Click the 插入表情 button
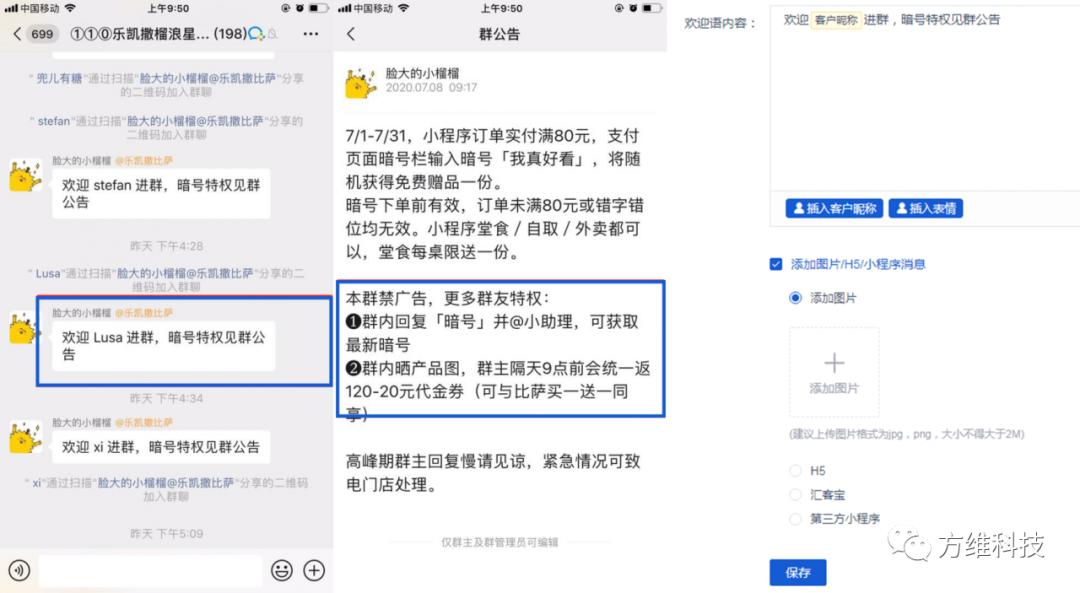The image size is (1080, 593). click(926, 209)
